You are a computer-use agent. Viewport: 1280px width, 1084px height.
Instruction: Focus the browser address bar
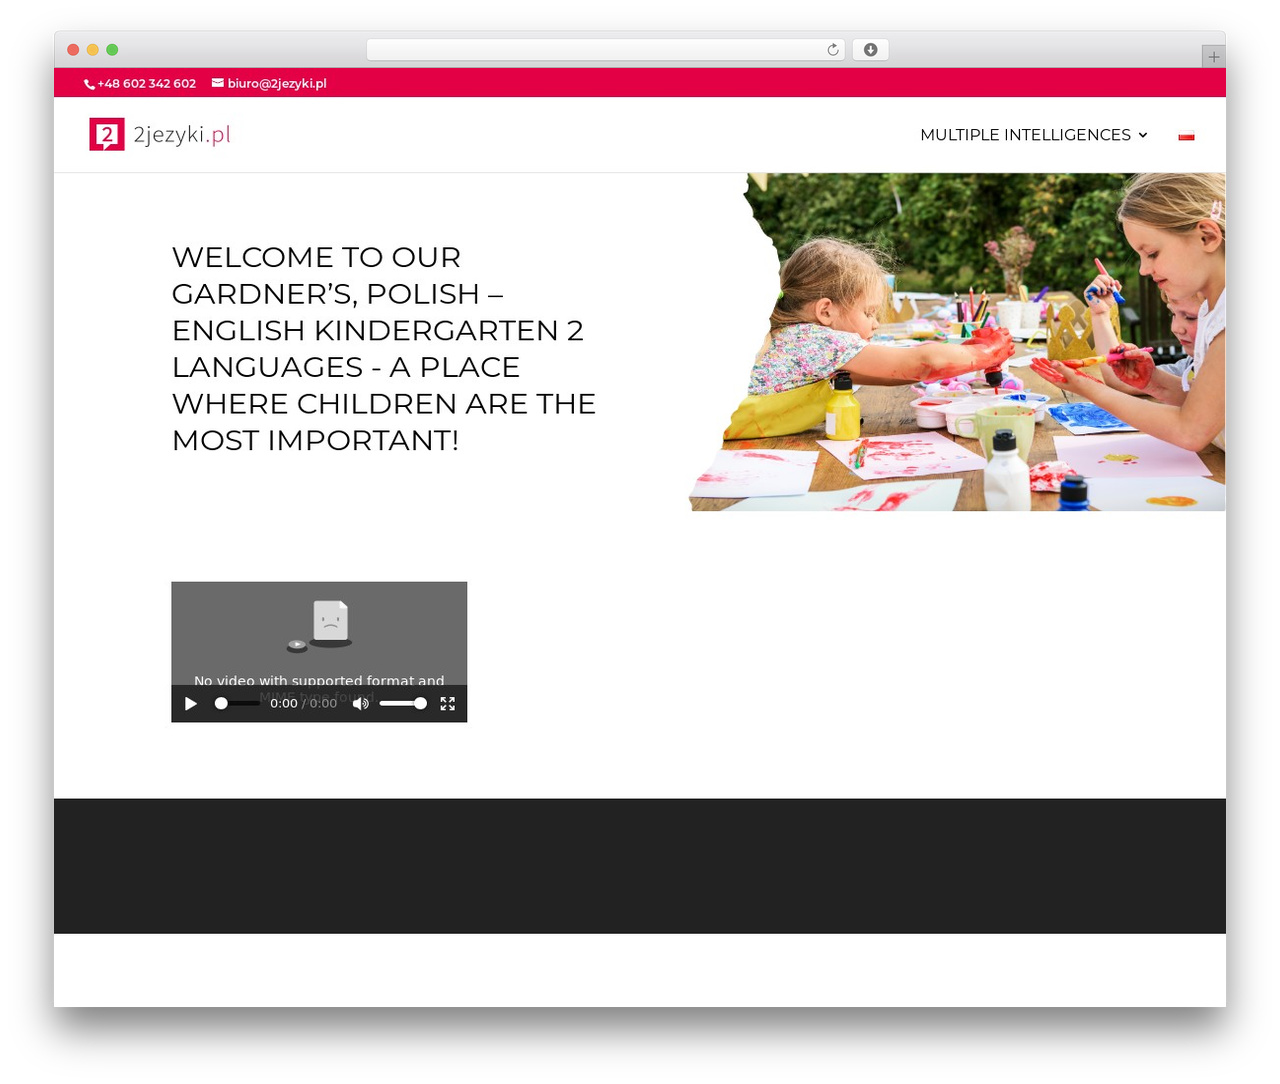click(x=605, y=50)
